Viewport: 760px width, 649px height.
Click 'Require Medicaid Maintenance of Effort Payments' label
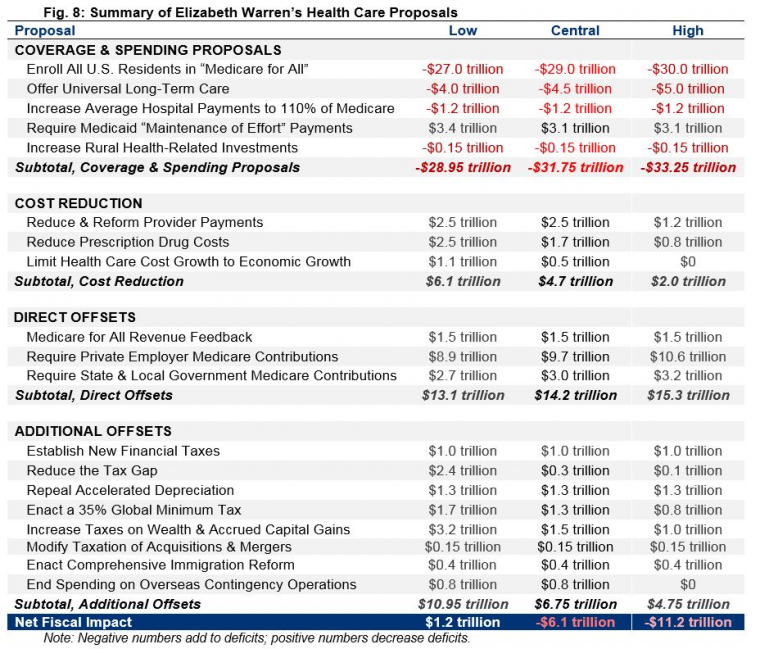190,128
